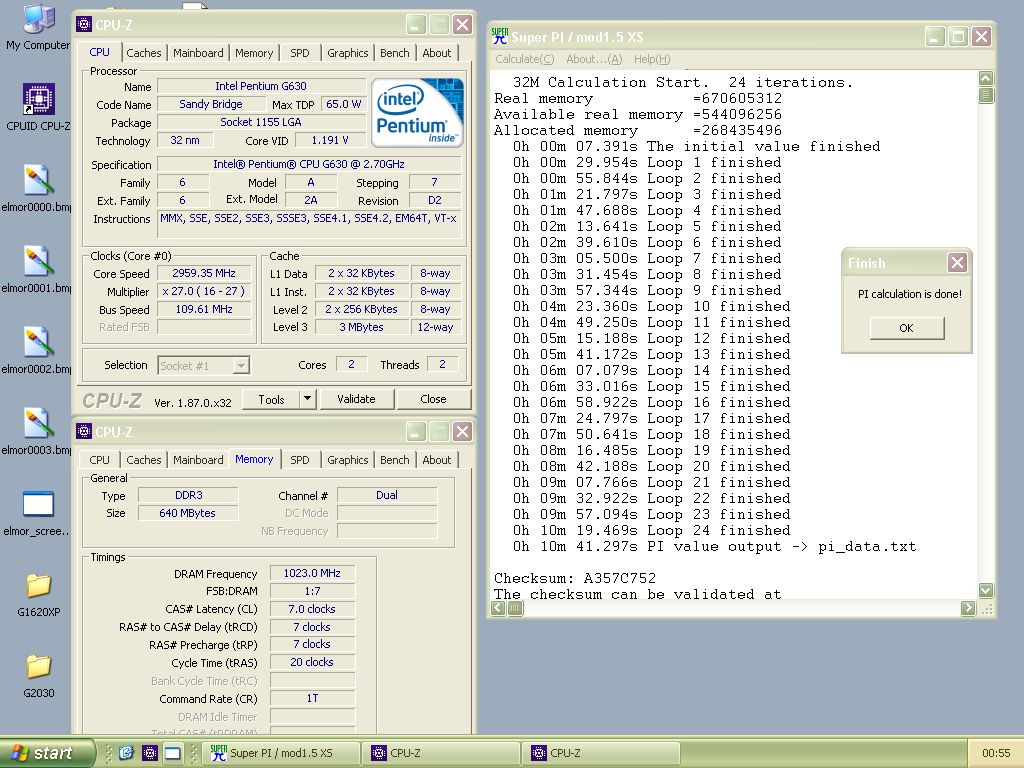Click Checksum: A357C752 line in Super PI
This screenshot has height=768, width=1024.
click(575, 579)
